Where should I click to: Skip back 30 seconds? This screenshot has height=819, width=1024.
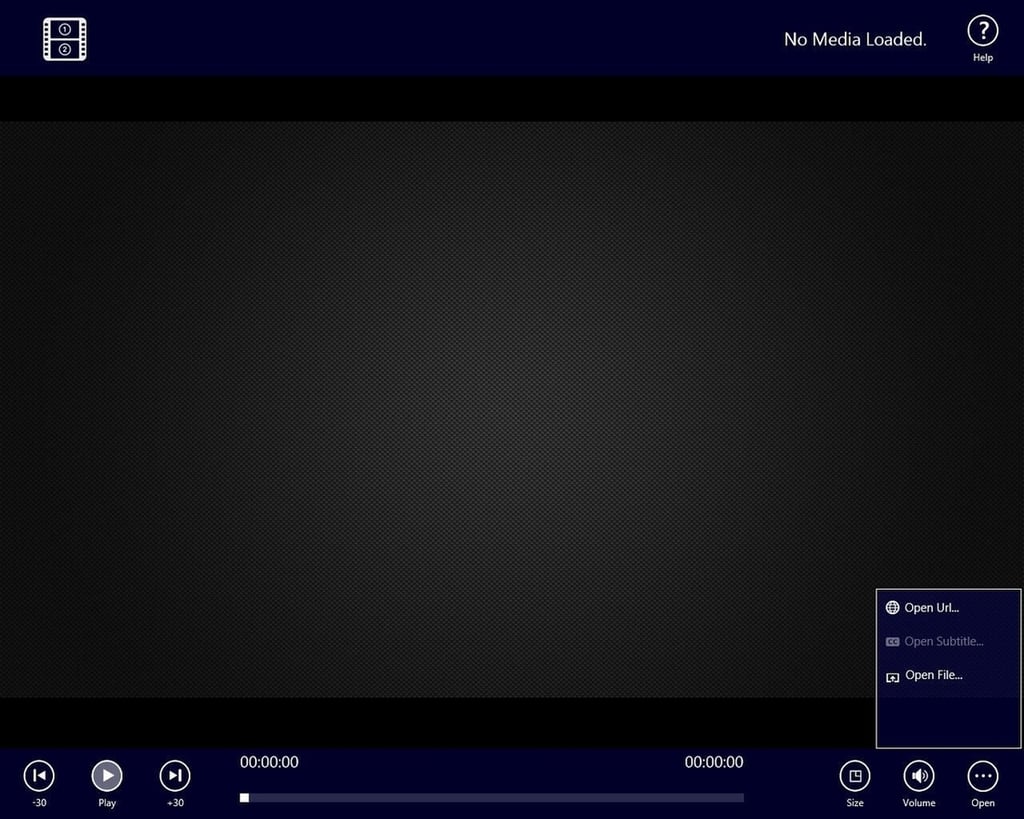pos(39,775)
